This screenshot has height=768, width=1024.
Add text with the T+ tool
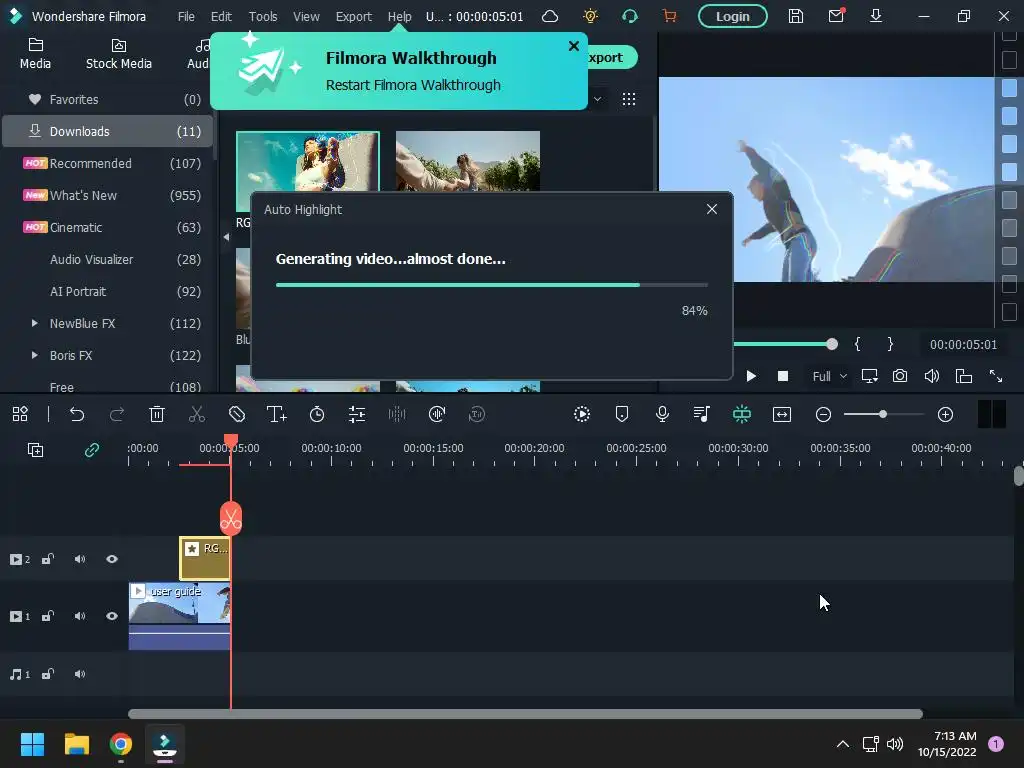(x=277, y=414)
